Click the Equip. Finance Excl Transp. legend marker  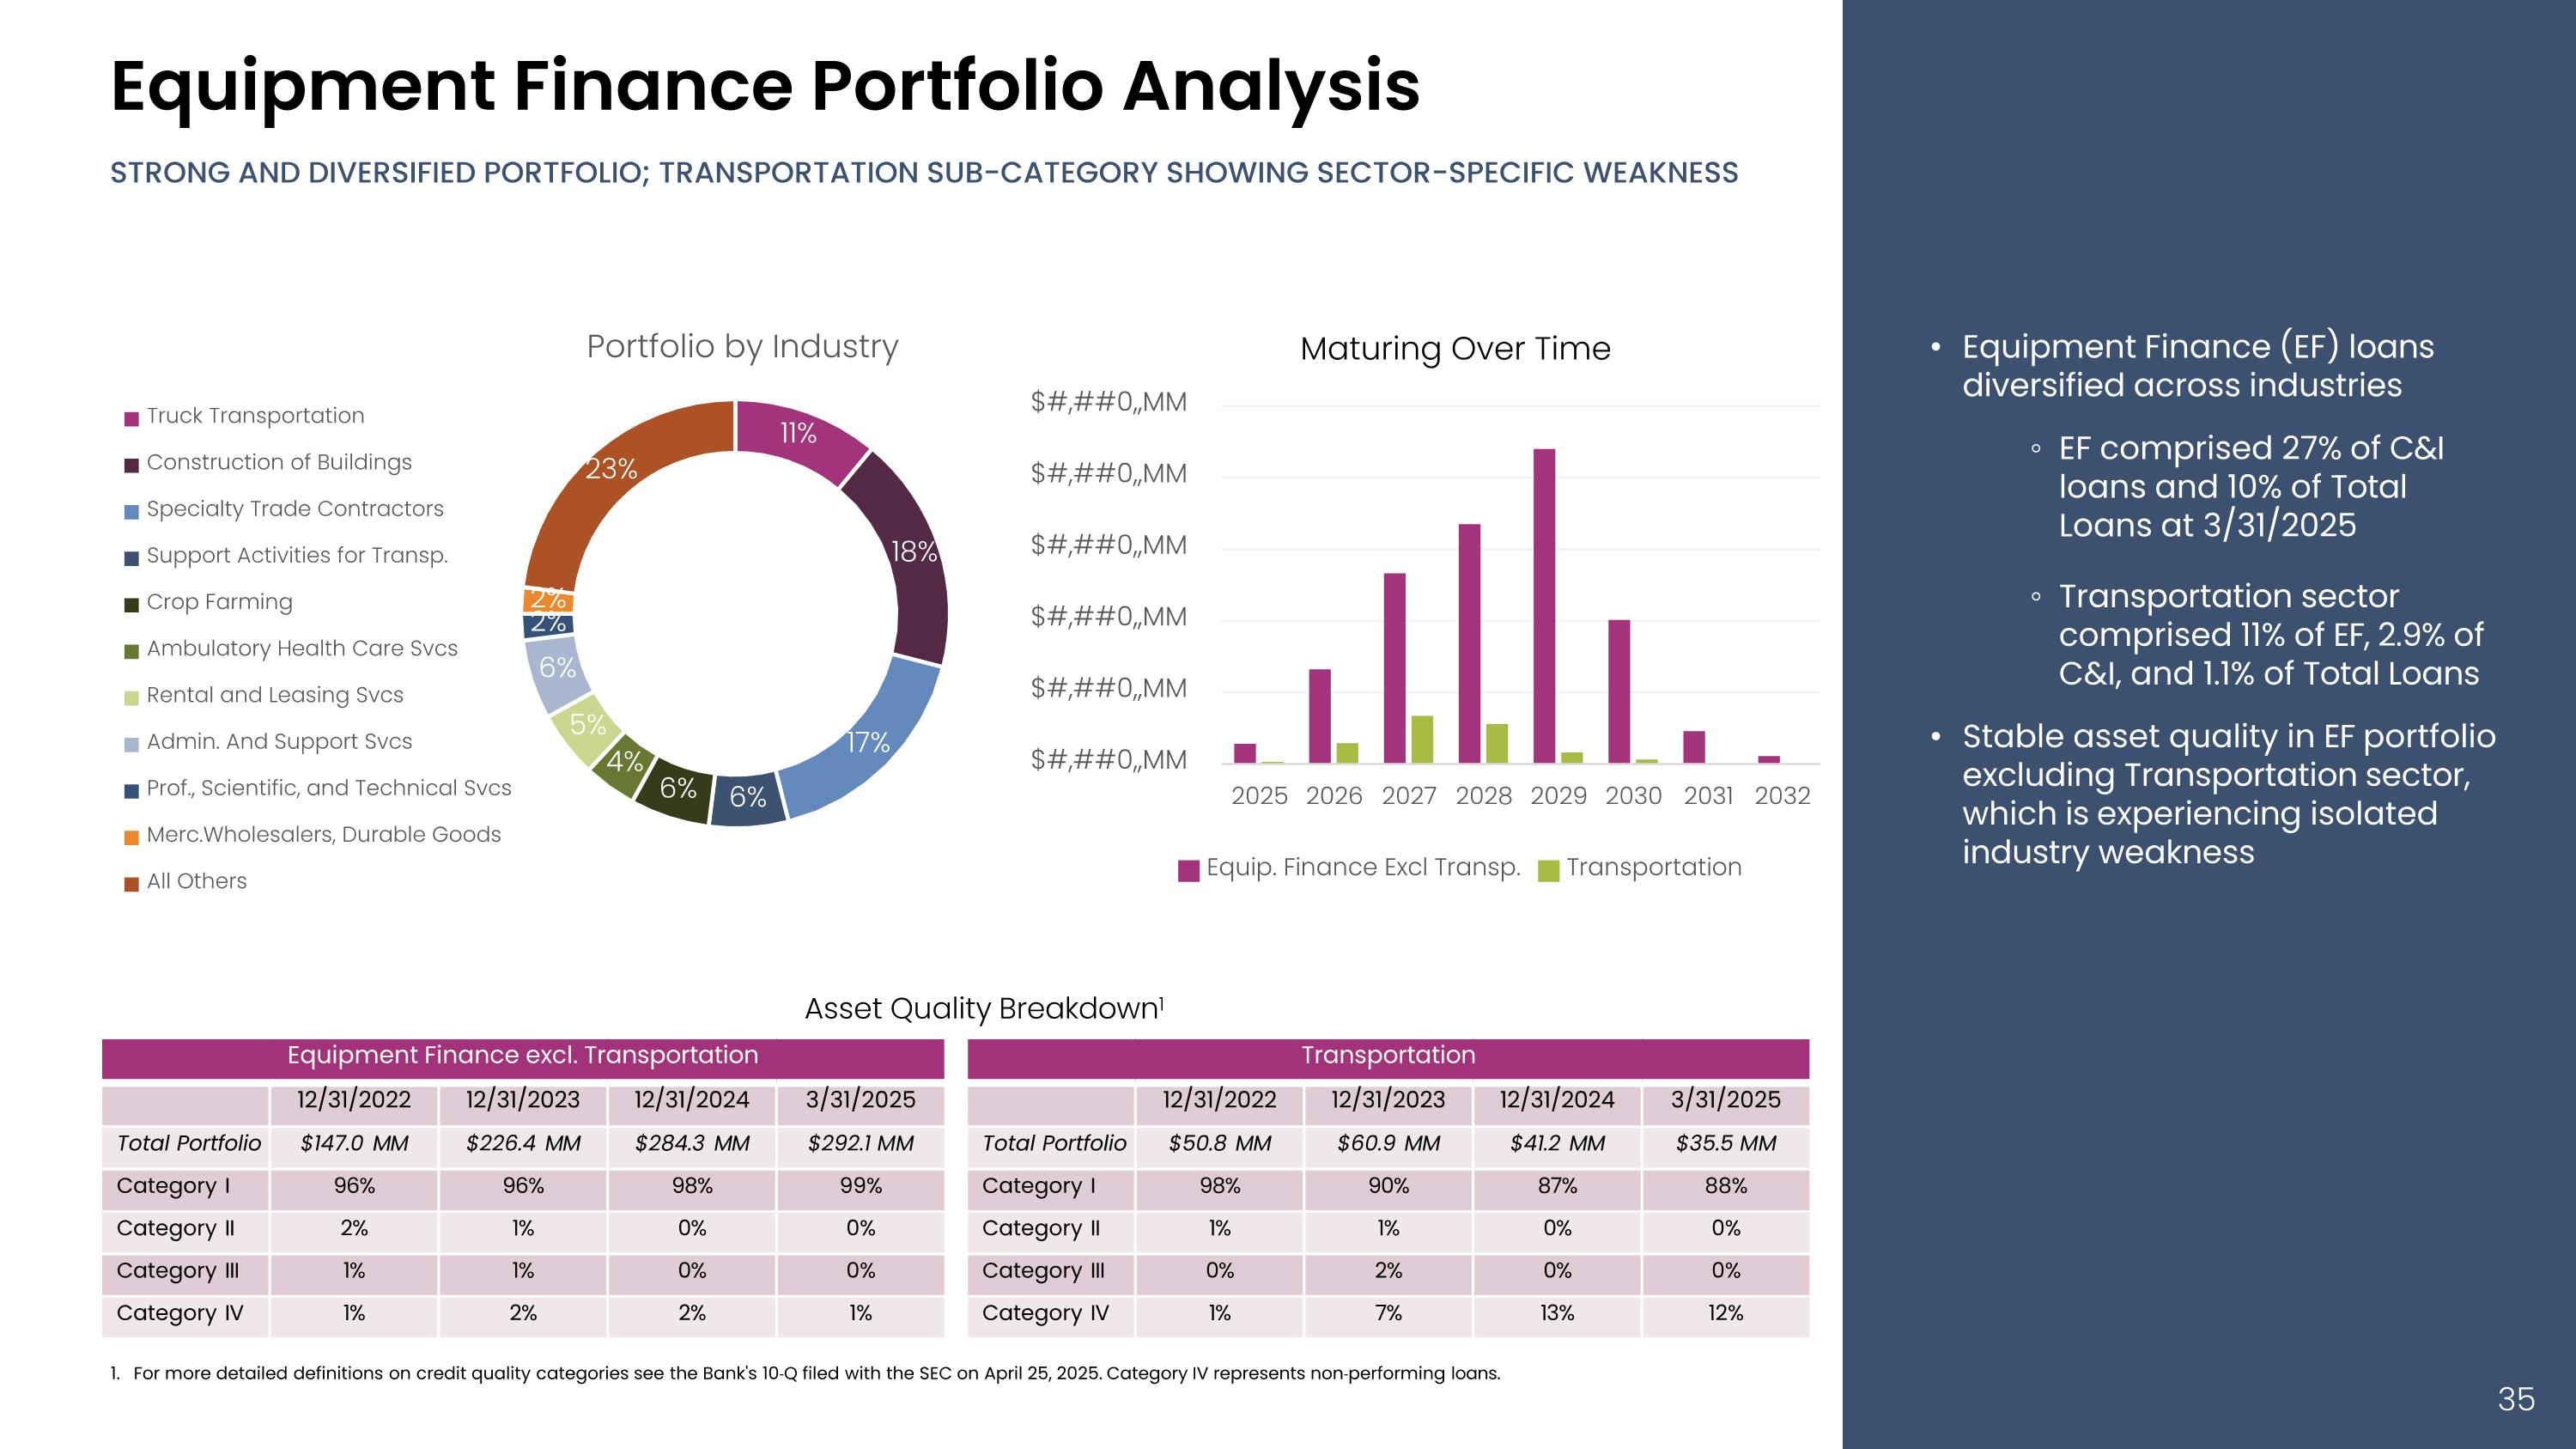[1188, 870]
